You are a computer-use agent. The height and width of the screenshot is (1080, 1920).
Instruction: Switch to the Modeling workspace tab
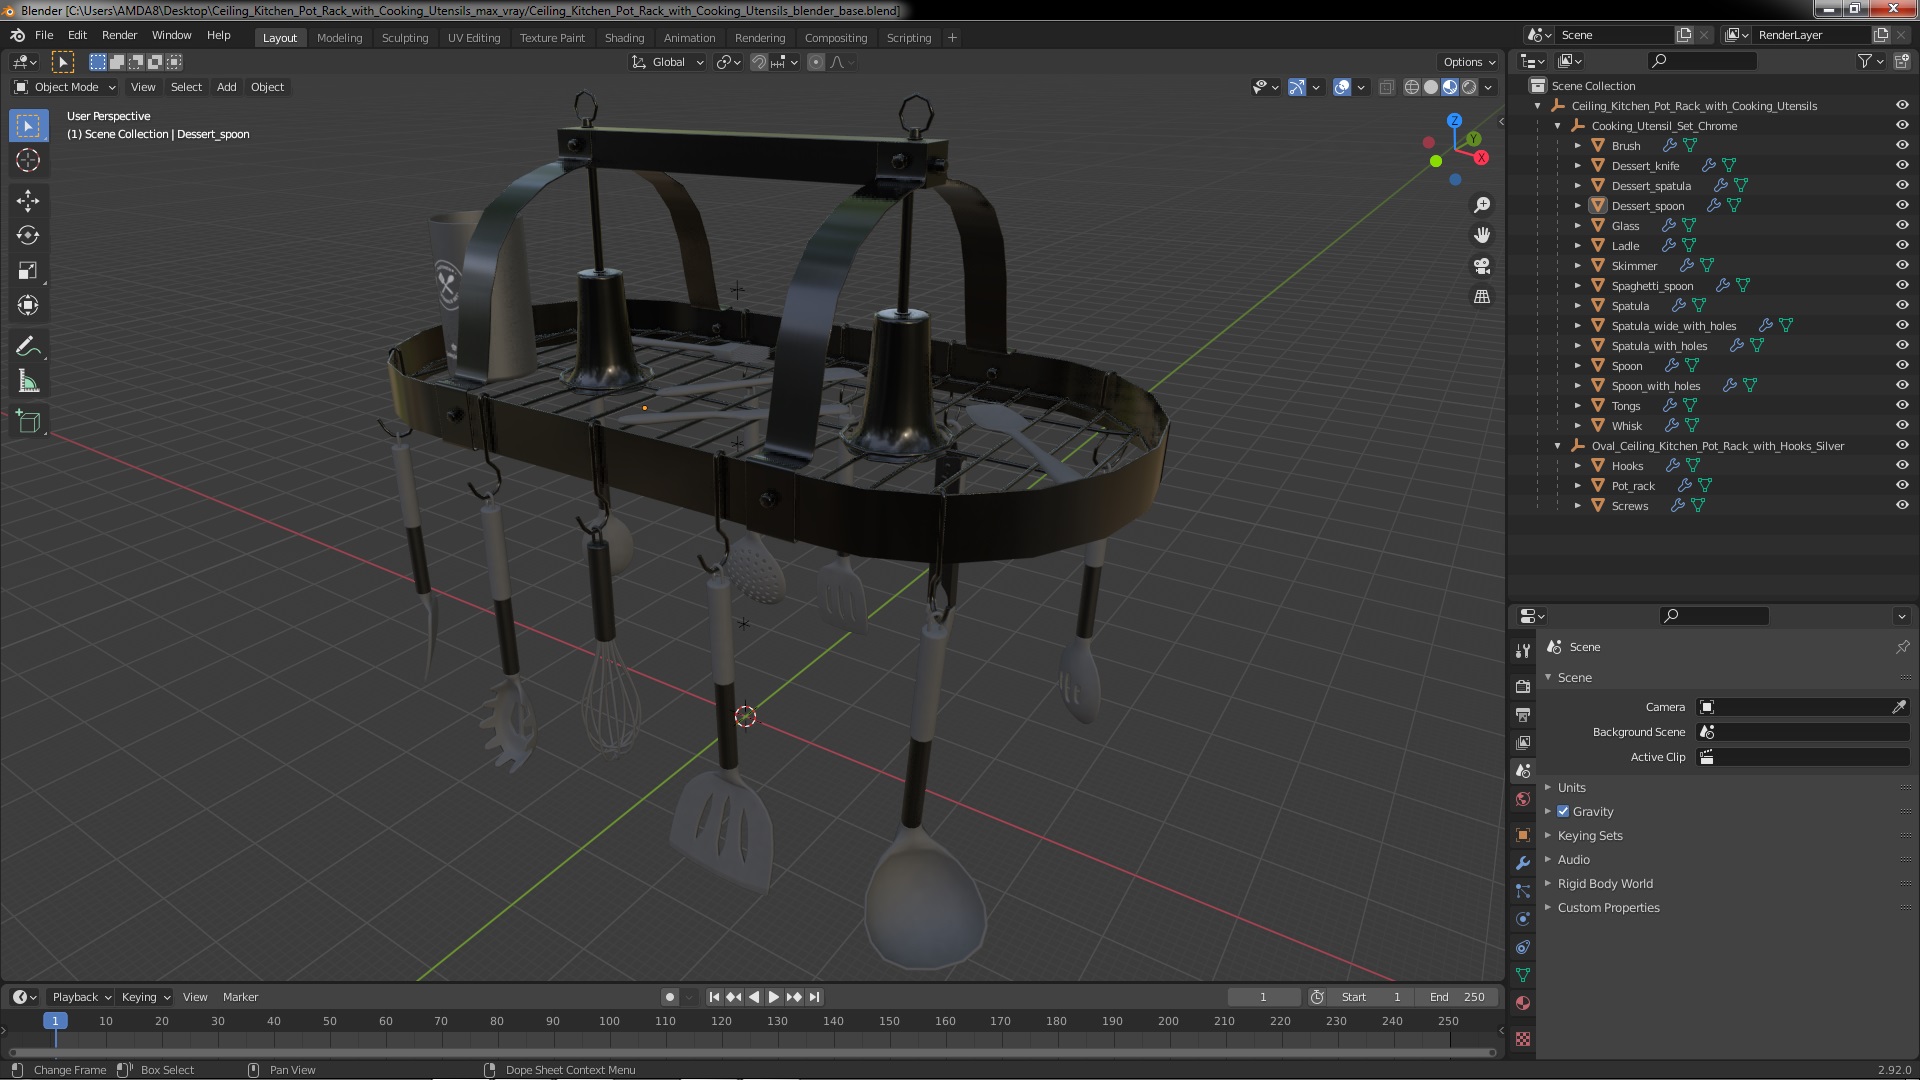(x=339, y=38)
